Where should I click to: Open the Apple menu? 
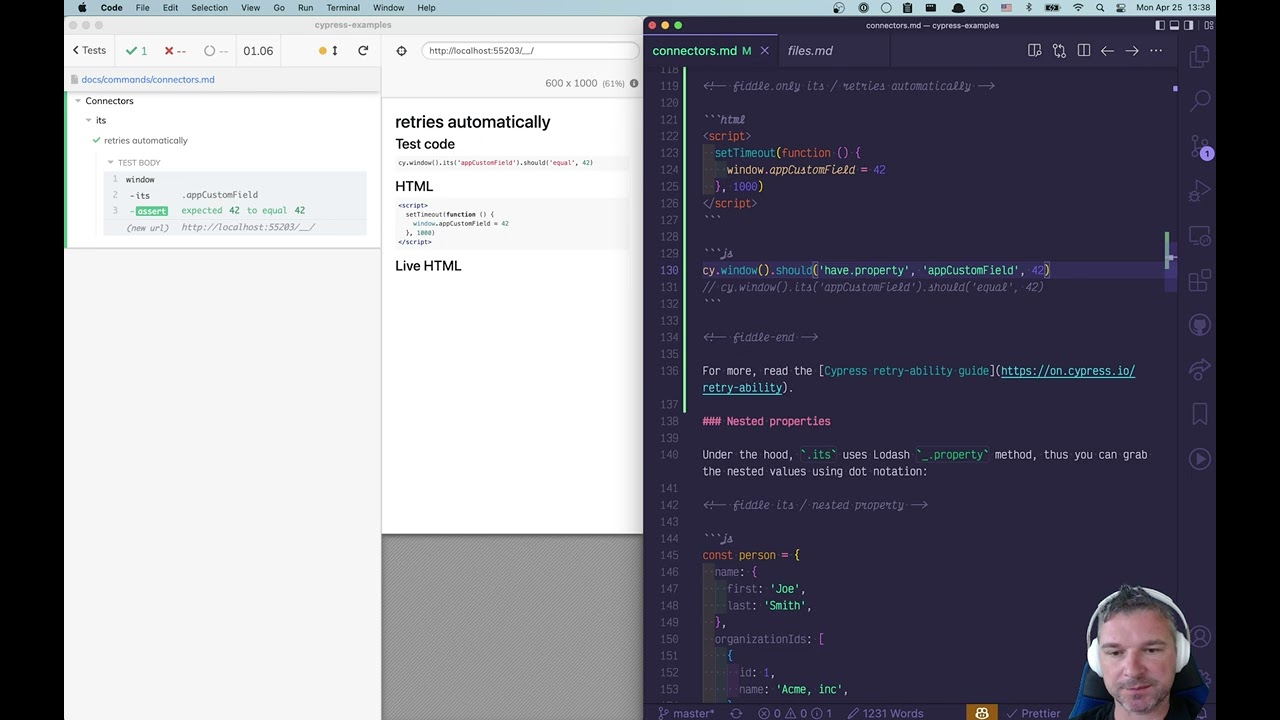tap(82, 8)
